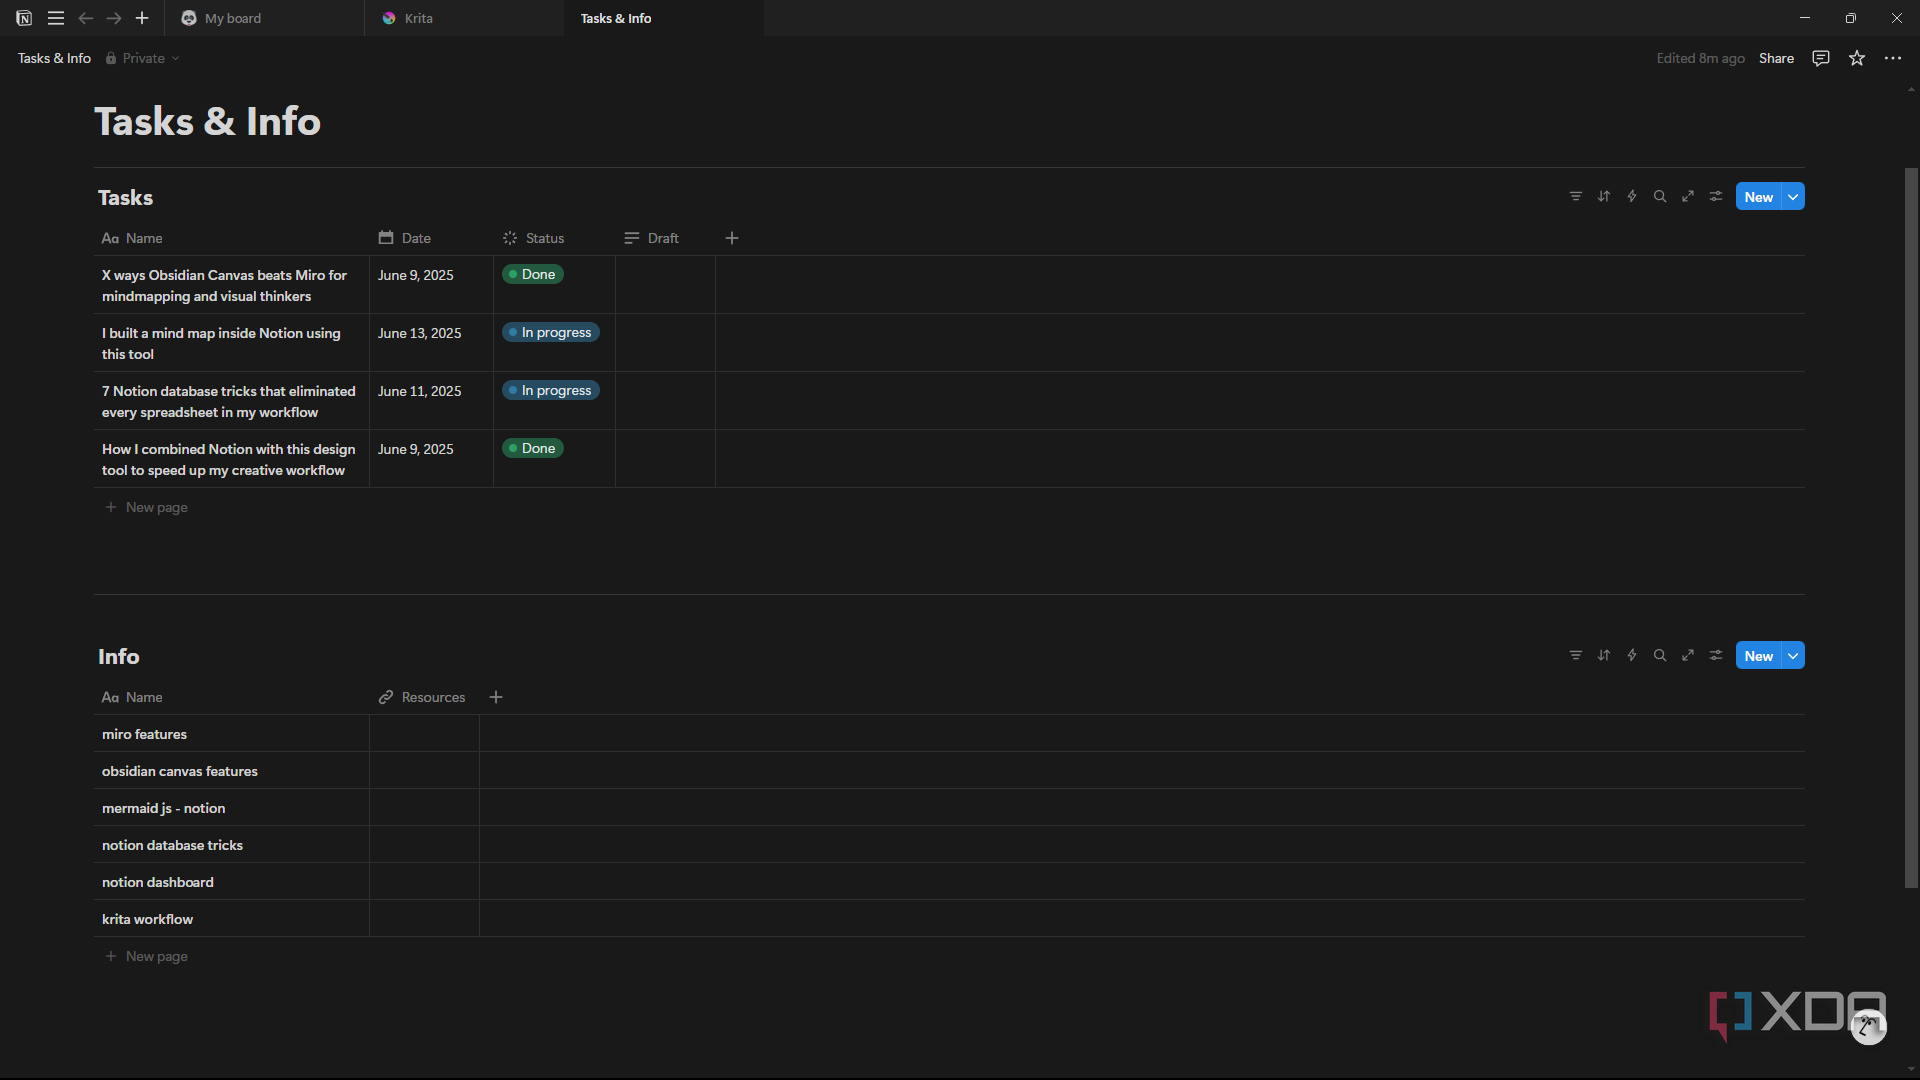Open the sidebar hamburger menu

point(56,18)
